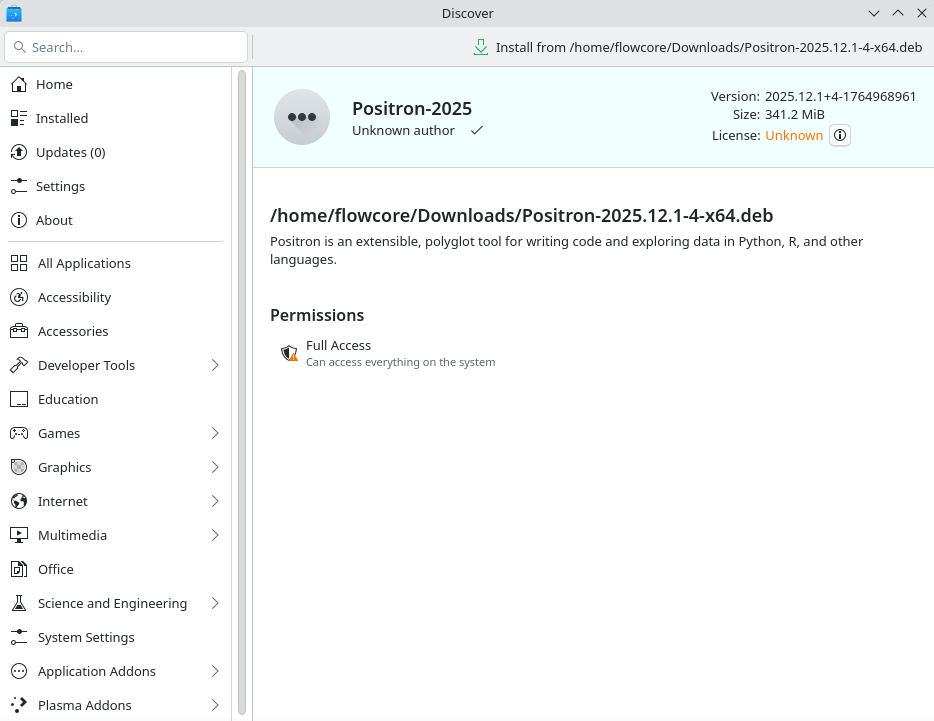Go to Updates (0) page

coord(70,152)
